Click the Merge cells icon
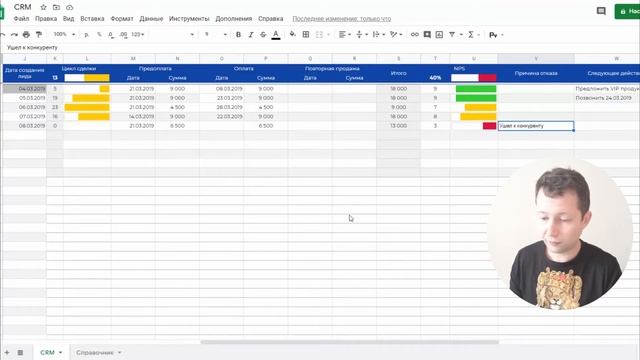The image size is (640, 360). 319,35
